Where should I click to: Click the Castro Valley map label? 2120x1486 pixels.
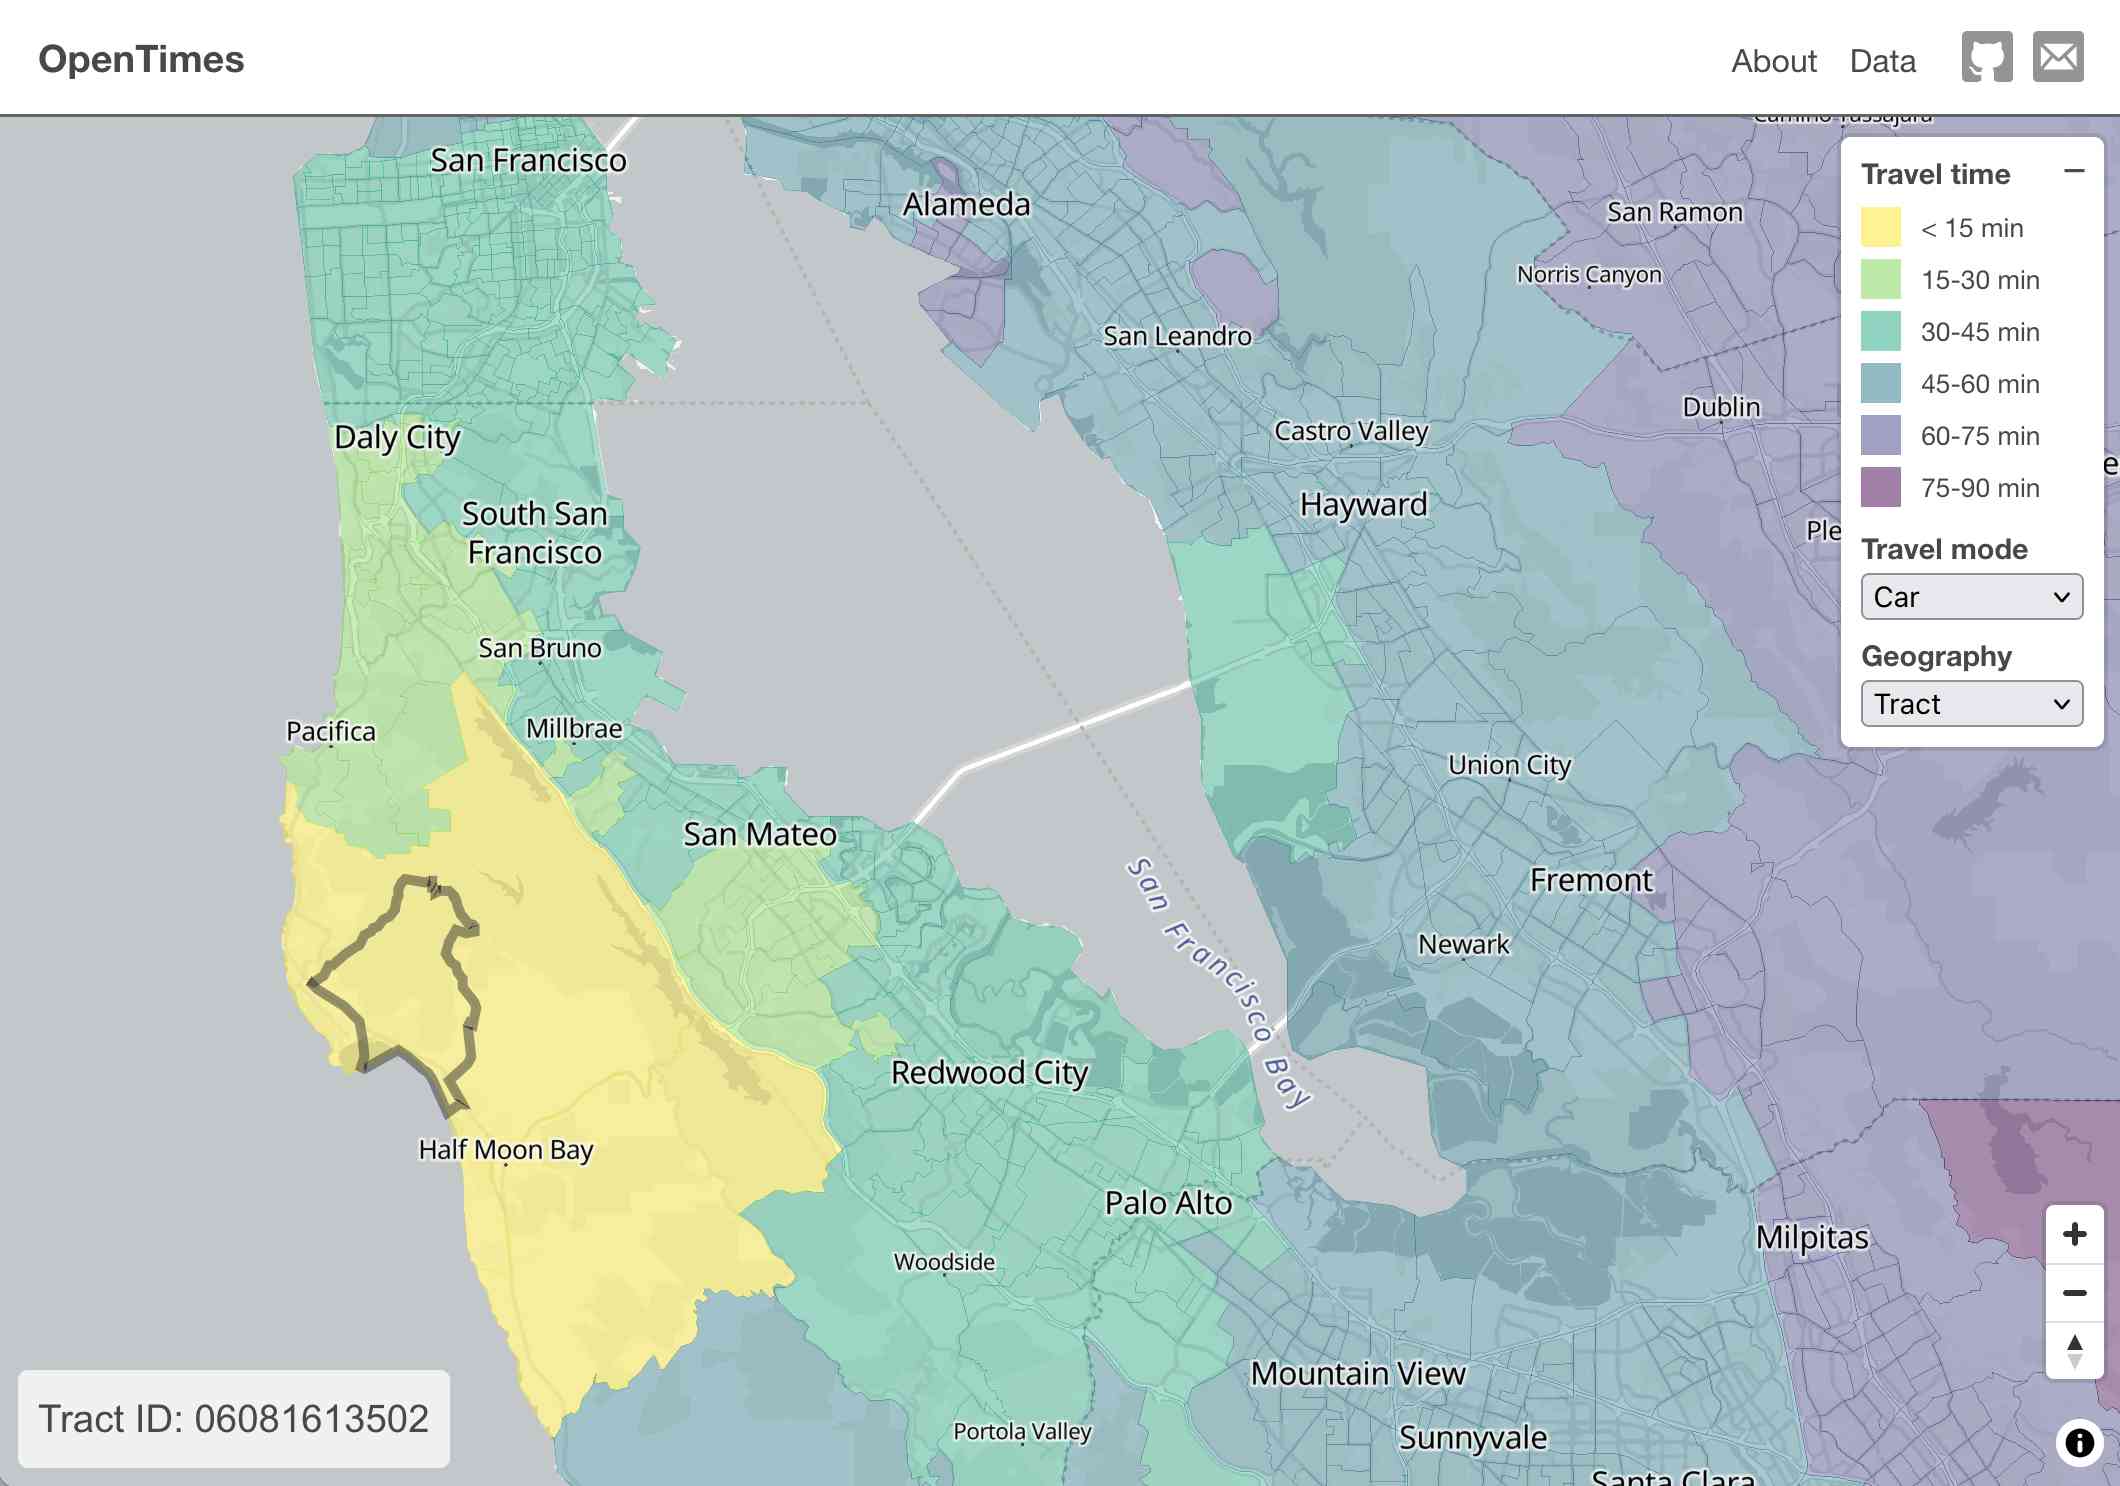[x=1351, y=431]
